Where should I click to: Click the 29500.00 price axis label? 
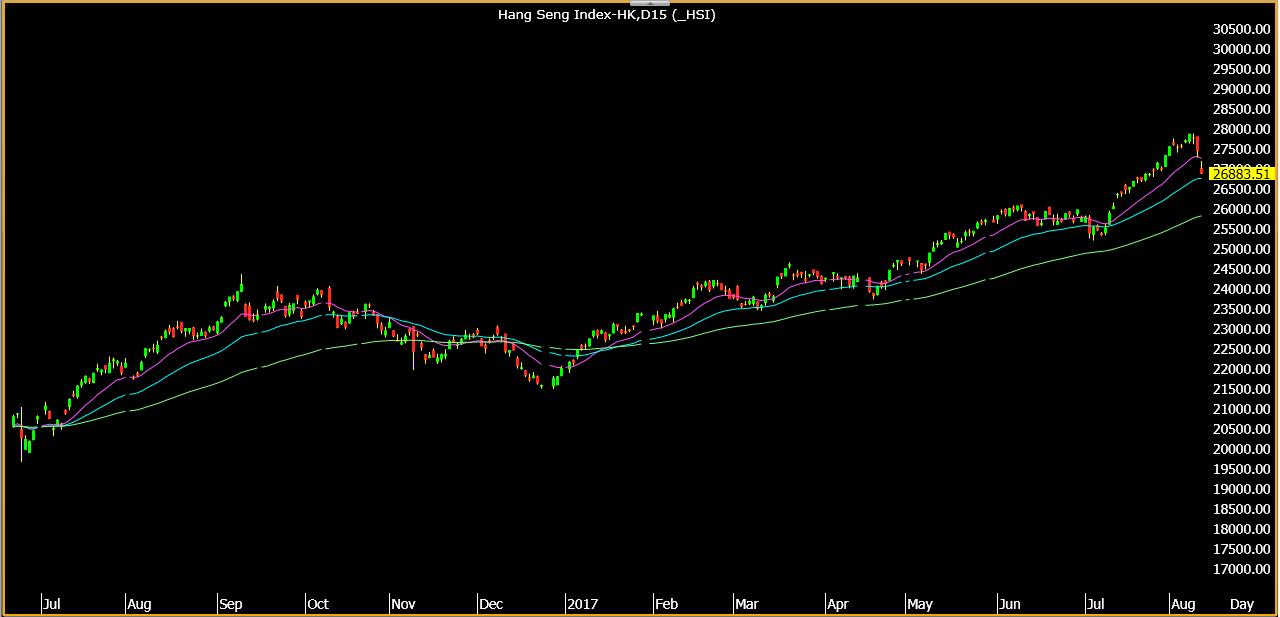pos(1240,69)
